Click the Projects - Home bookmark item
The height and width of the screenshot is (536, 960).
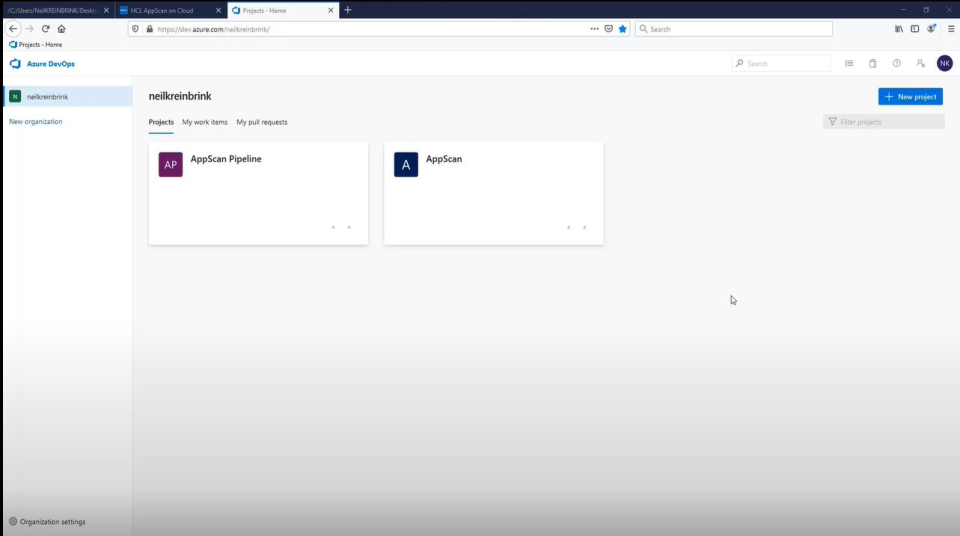[x=36, y=45]
